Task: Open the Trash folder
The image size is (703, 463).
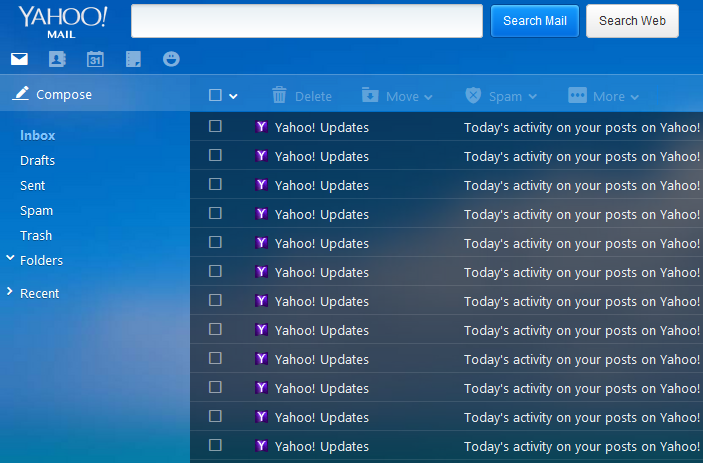Action: click(x=36, y=236)
